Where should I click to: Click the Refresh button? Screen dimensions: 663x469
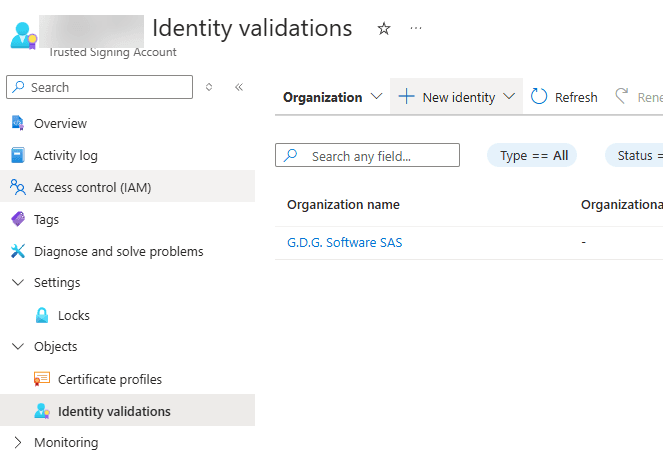565,97
